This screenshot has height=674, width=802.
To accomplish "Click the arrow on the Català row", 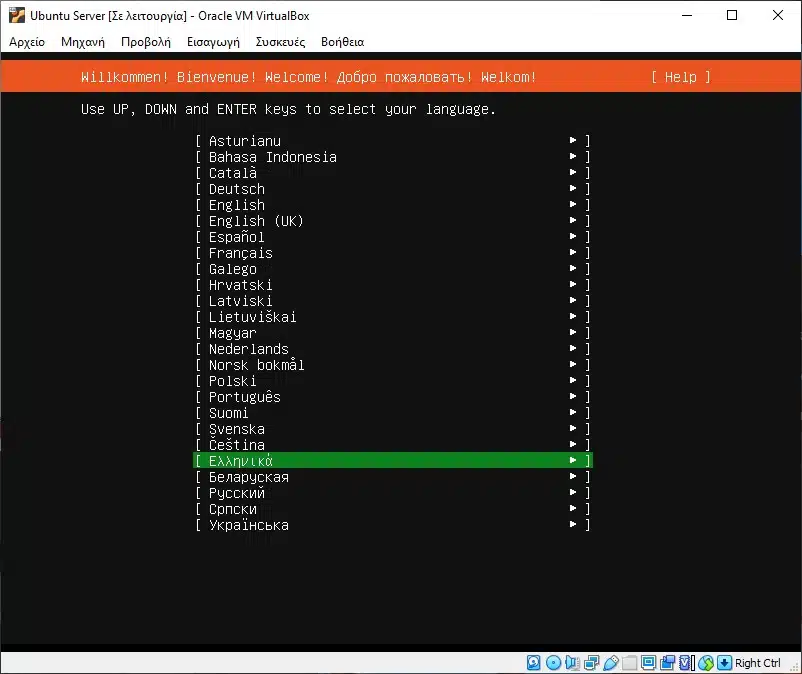I will coord(573,172).
